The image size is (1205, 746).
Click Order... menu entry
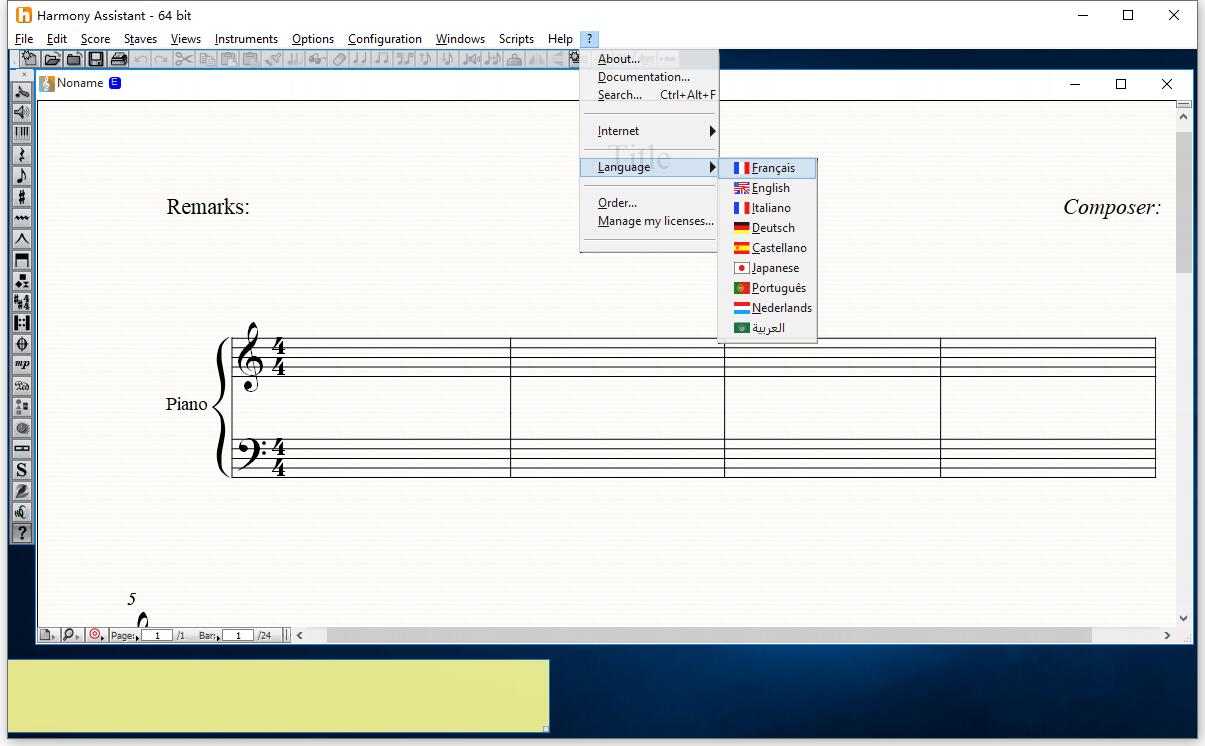click(649, 203)
